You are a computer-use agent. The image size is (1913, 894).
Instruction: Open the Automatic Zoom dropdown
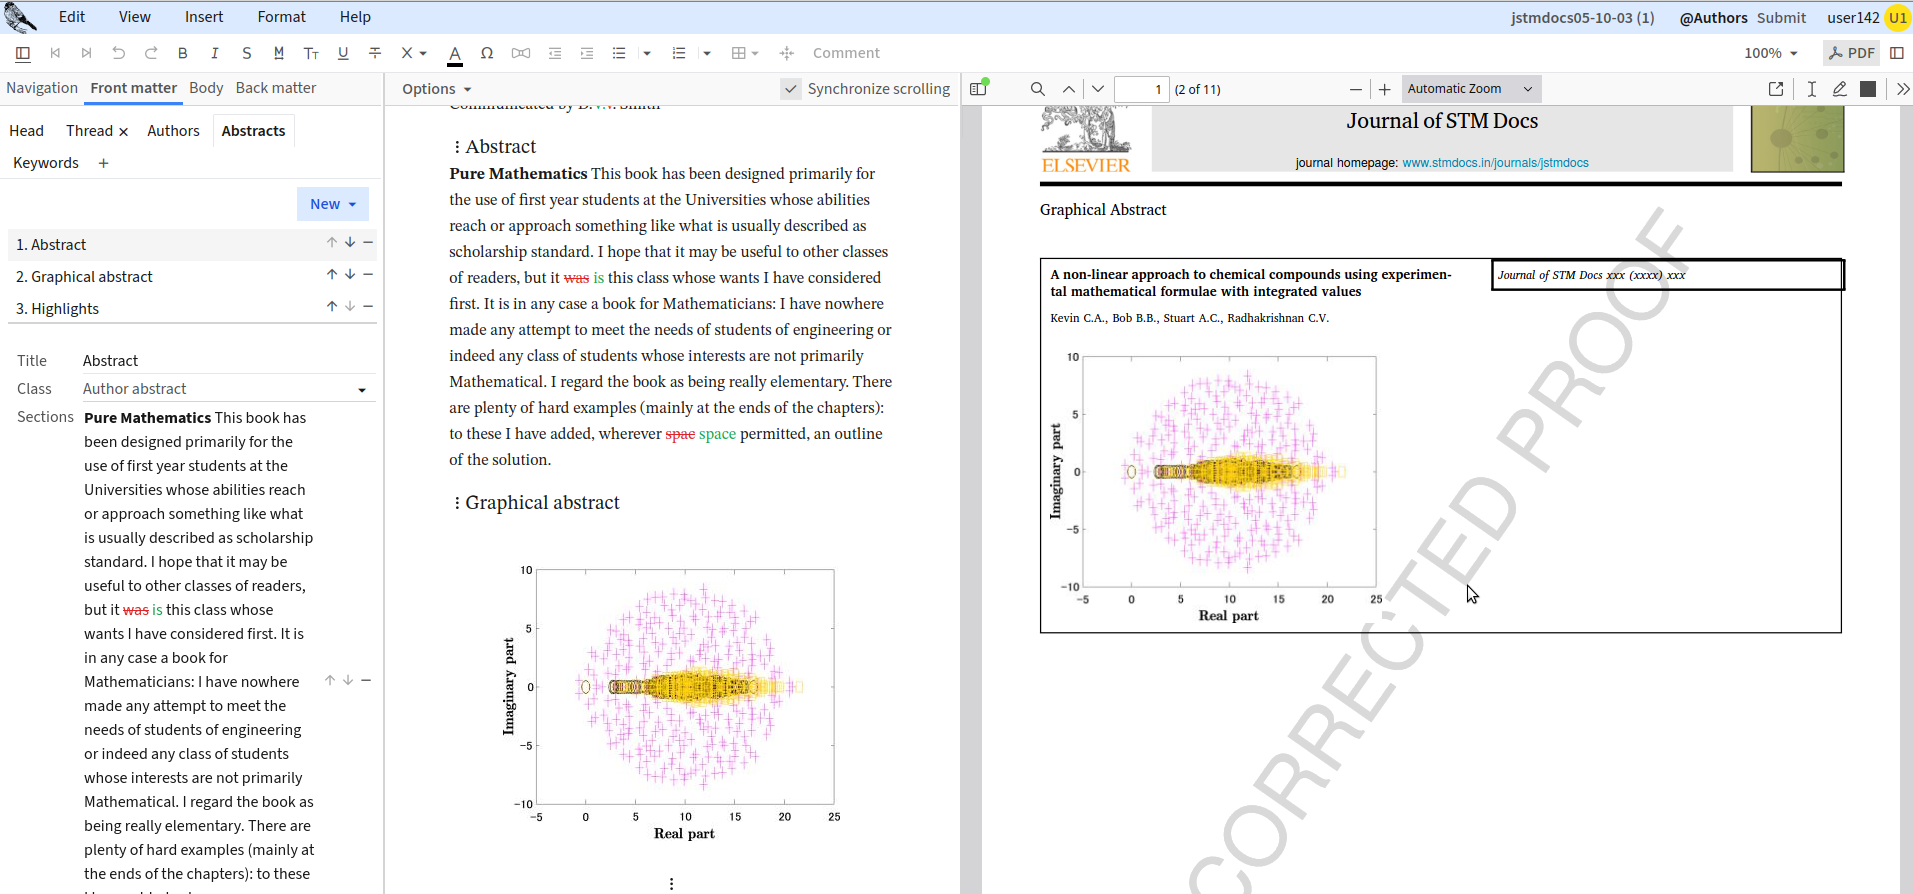point(1470,89)
